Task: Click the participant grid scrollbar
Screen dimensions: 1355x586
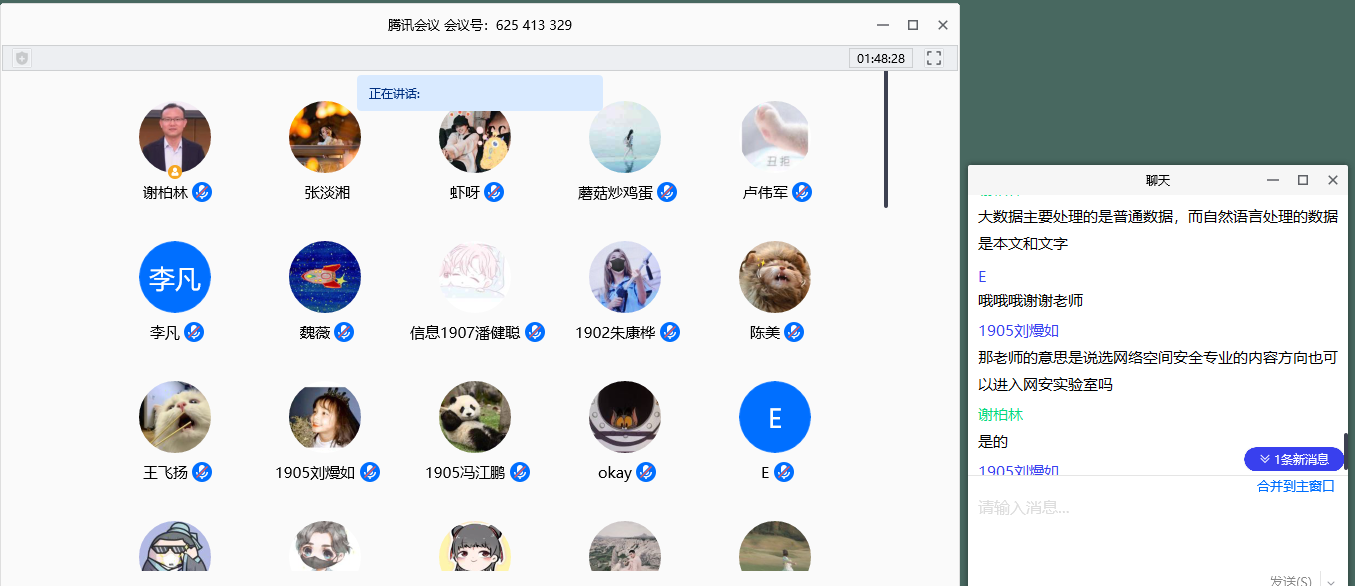Action: tap(886, 140)
